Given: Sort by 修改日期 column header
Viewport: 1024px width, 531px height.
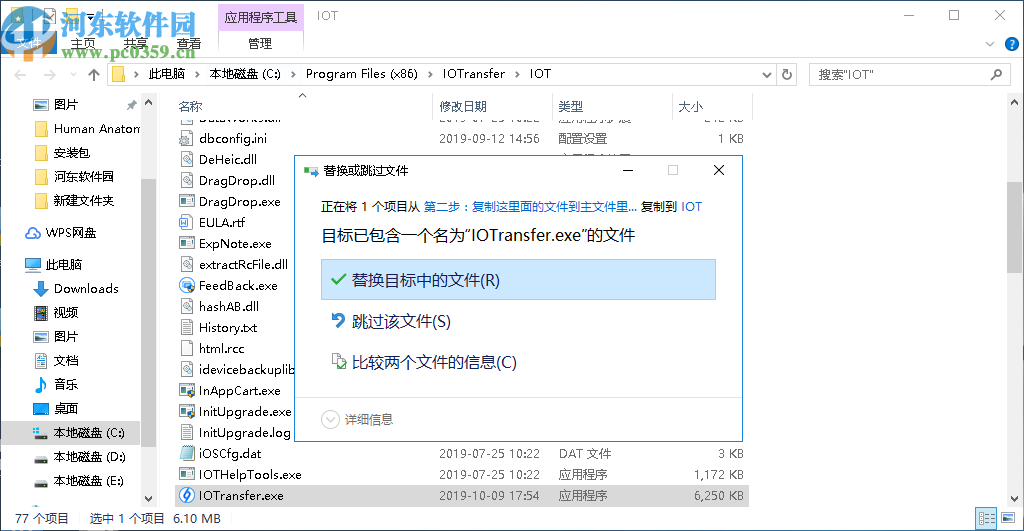Looking at the screenshot, I should 463,106.
